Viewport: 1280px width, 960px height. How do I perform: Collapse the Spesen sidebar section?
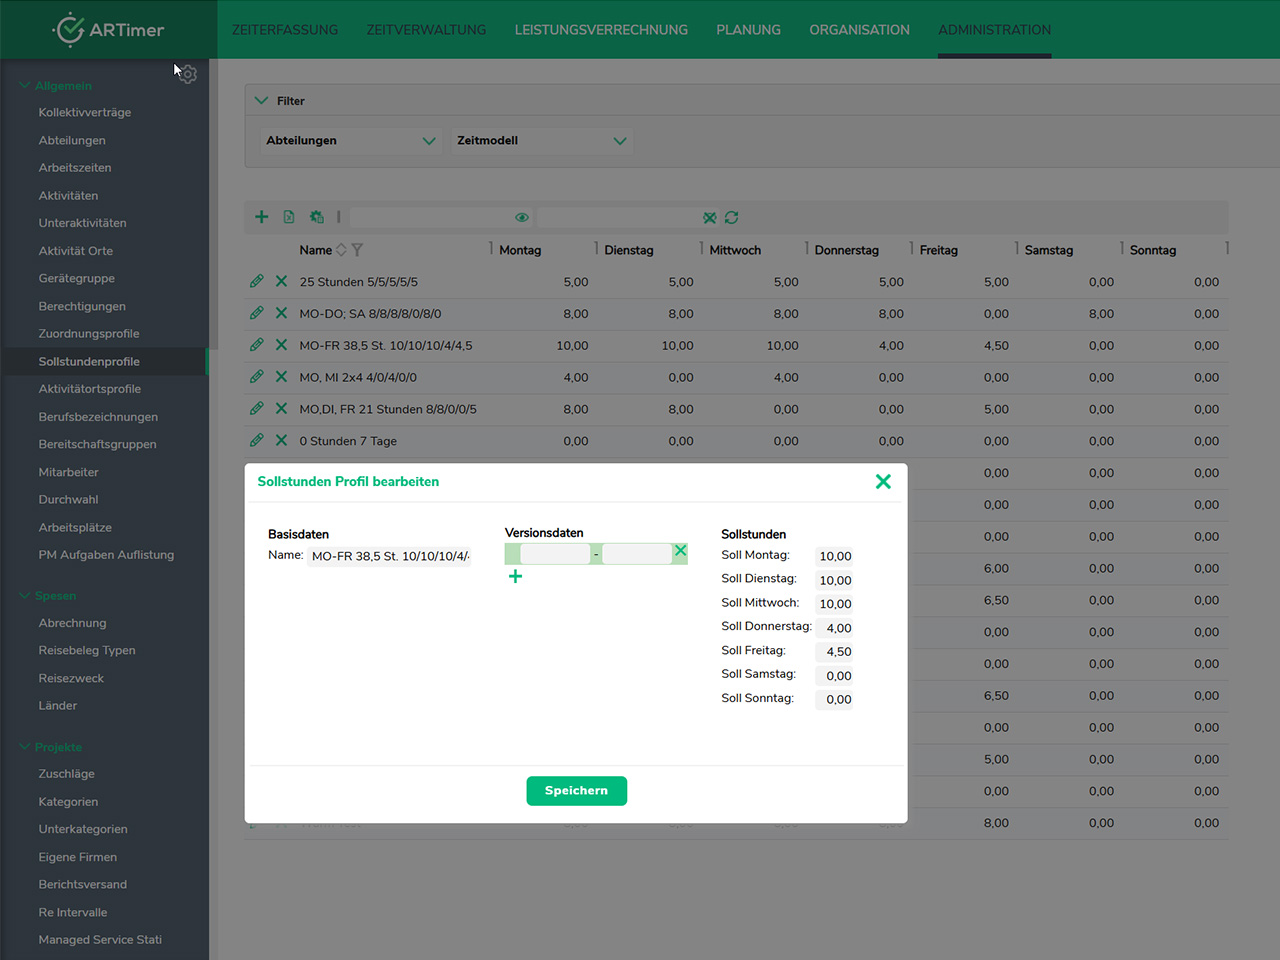[x=25, y=596]
